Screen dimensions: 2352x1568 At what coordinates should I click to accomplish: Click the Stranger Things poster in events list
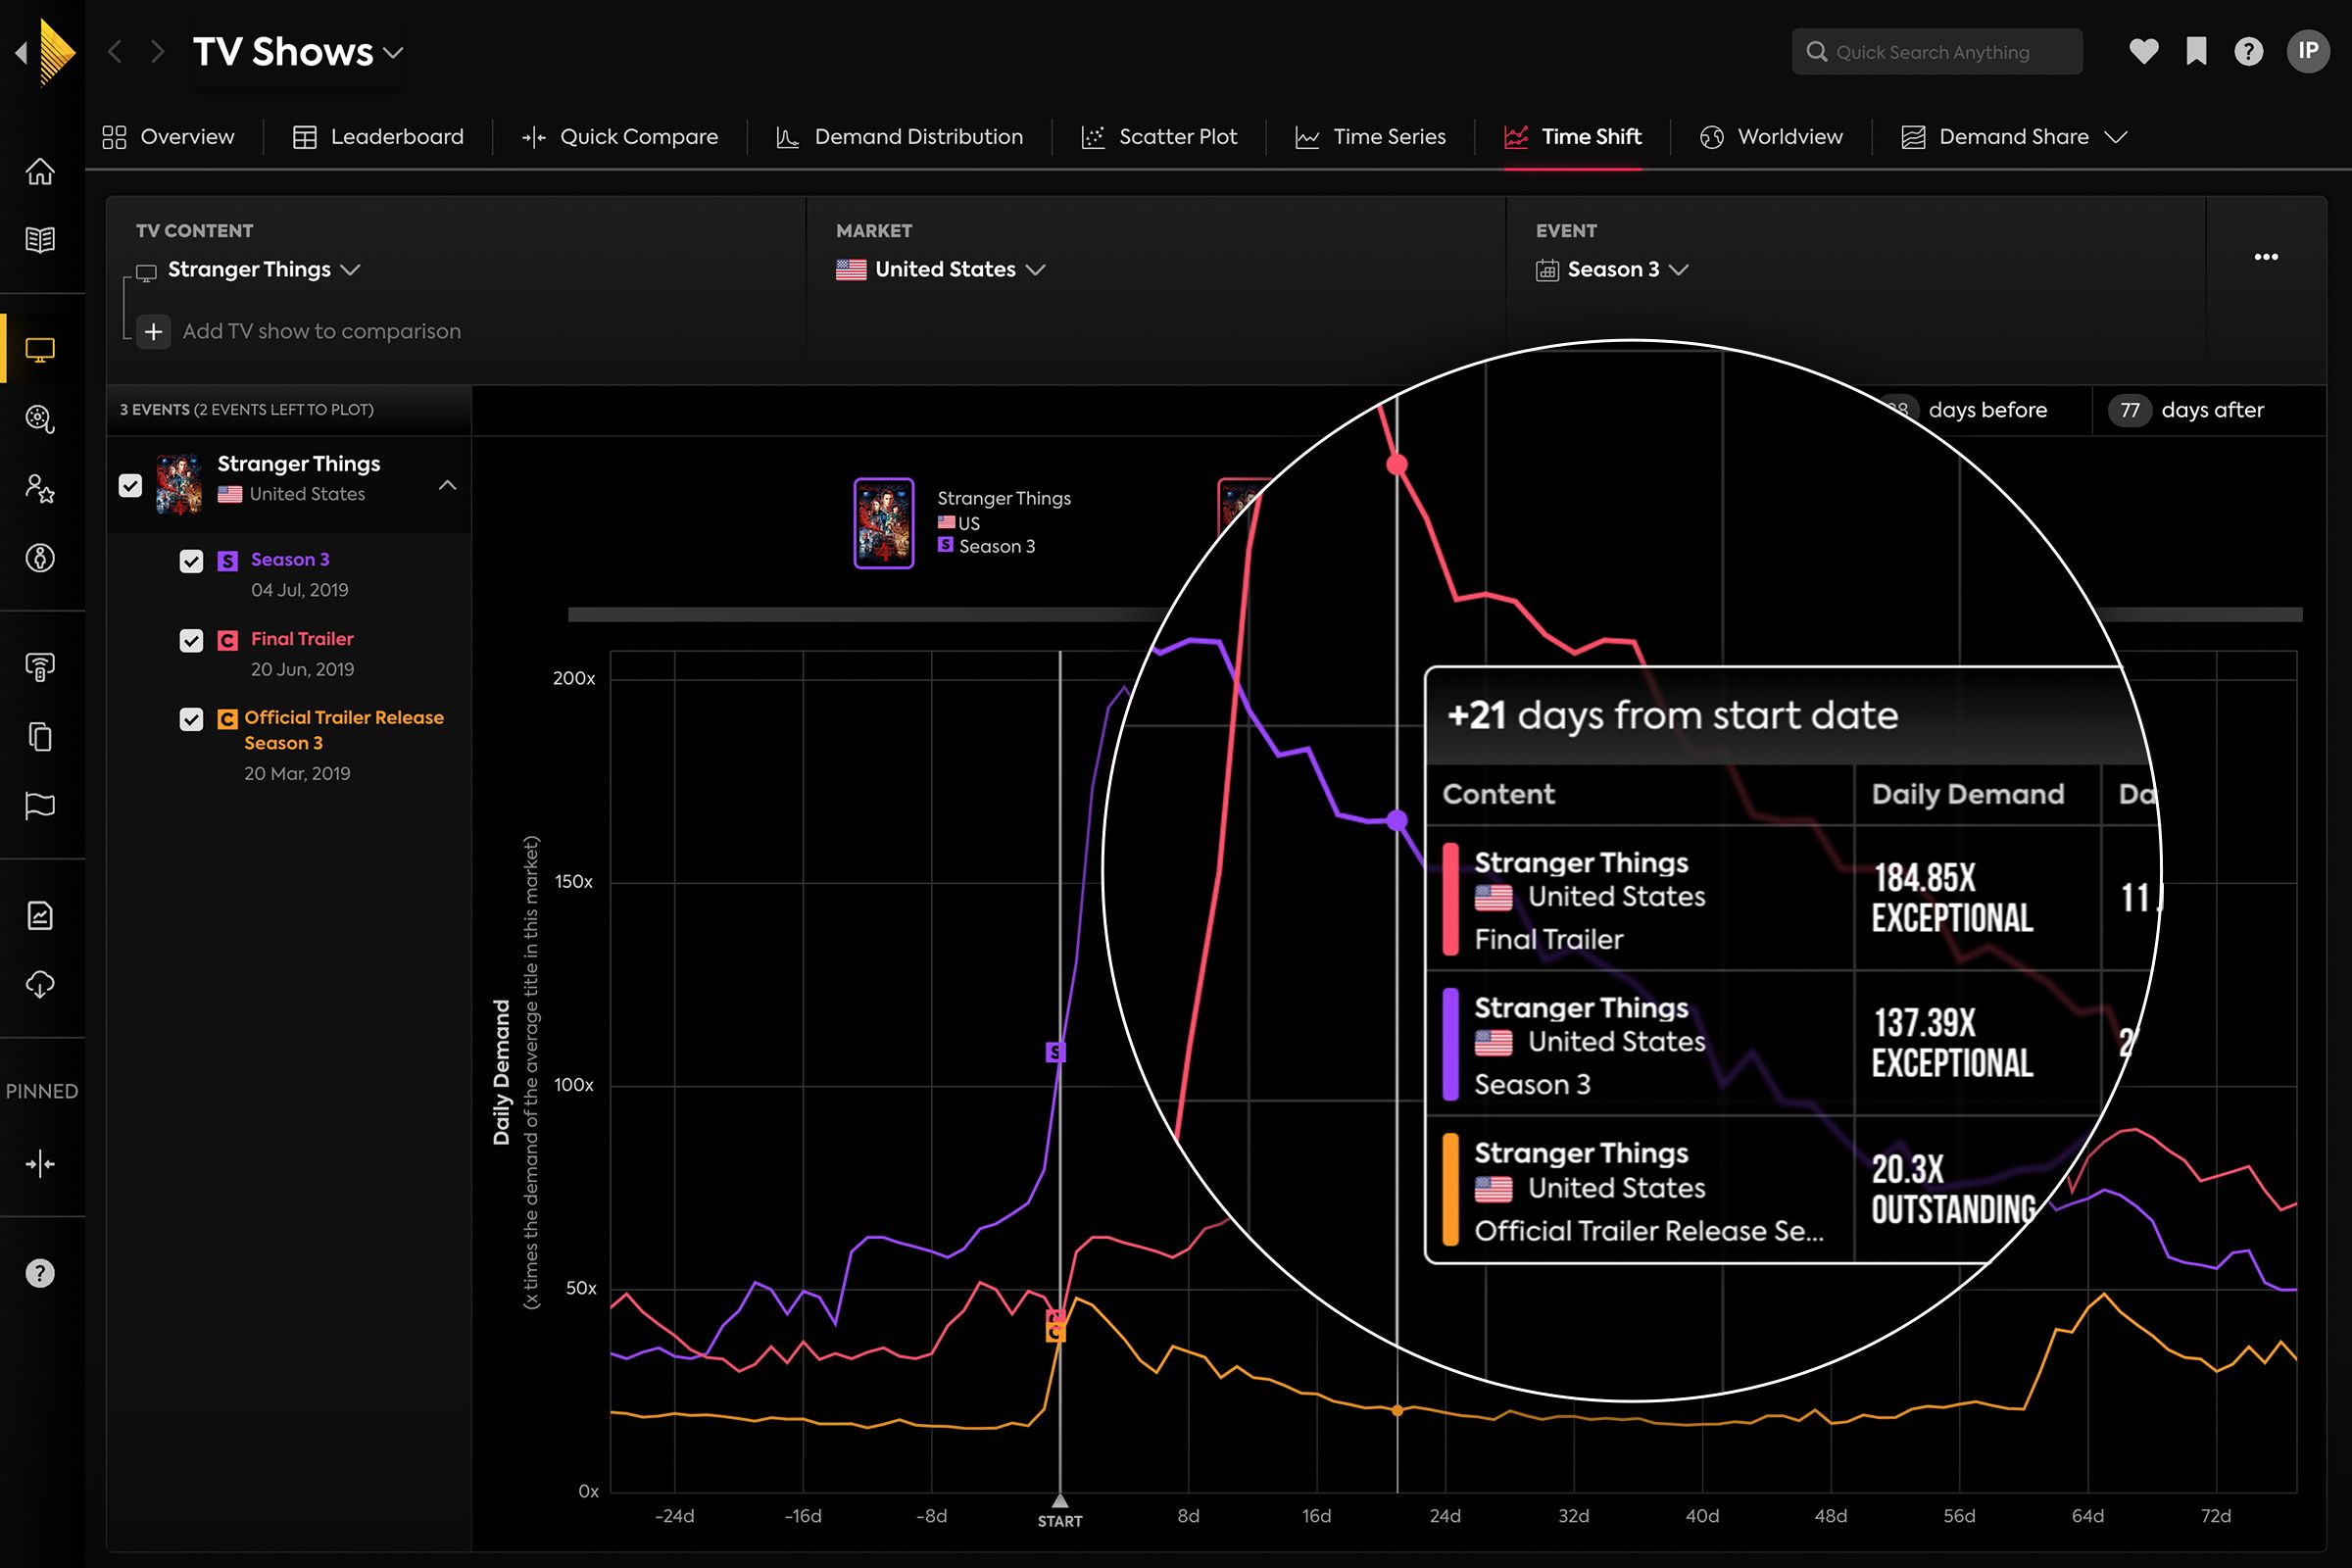[179, 484]
